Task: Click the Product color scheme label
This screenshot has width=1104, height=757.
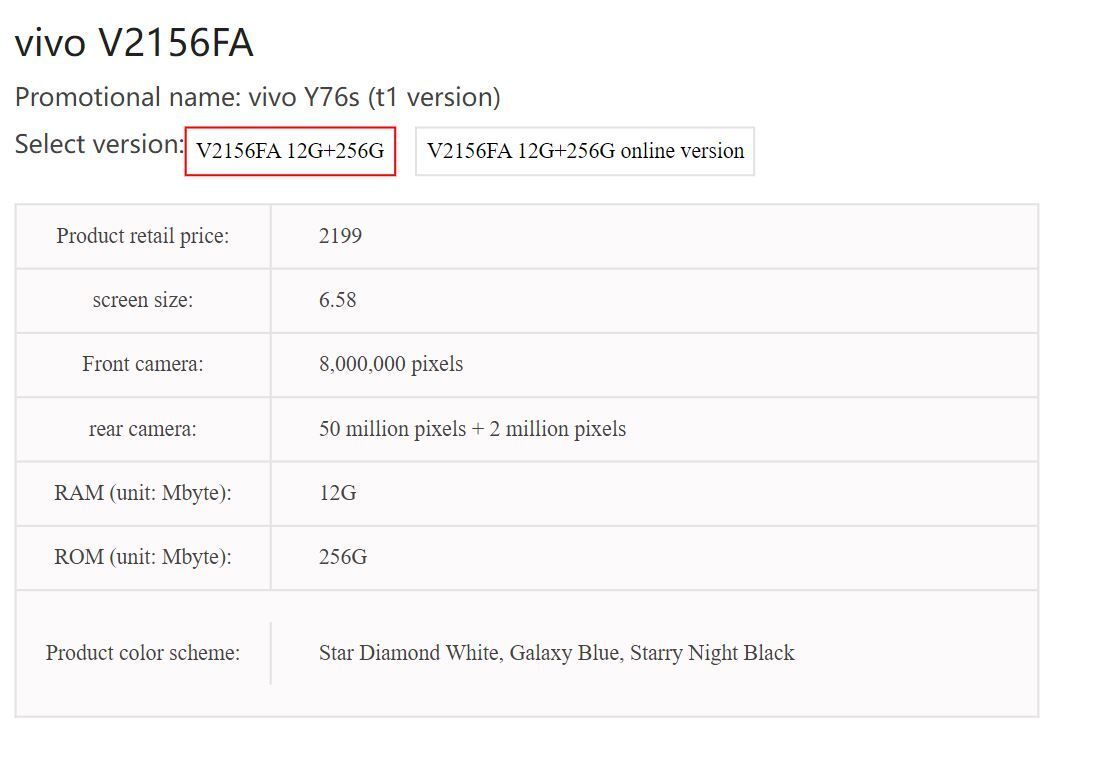Action: click(143, 653)
